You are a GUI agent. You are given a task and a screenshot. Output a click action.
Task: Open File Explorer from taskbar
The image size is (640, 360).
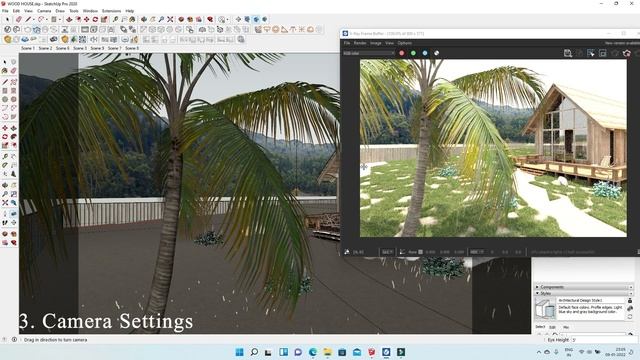[327, 352]
